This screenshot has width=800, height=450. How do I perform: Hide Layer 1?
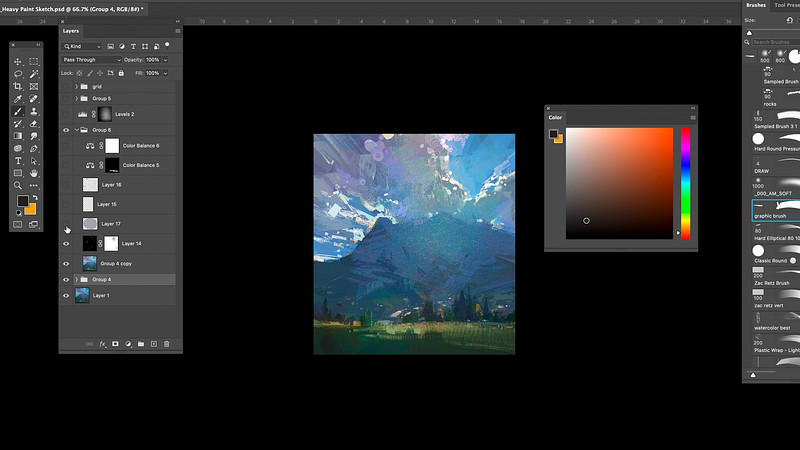[66, 295]
